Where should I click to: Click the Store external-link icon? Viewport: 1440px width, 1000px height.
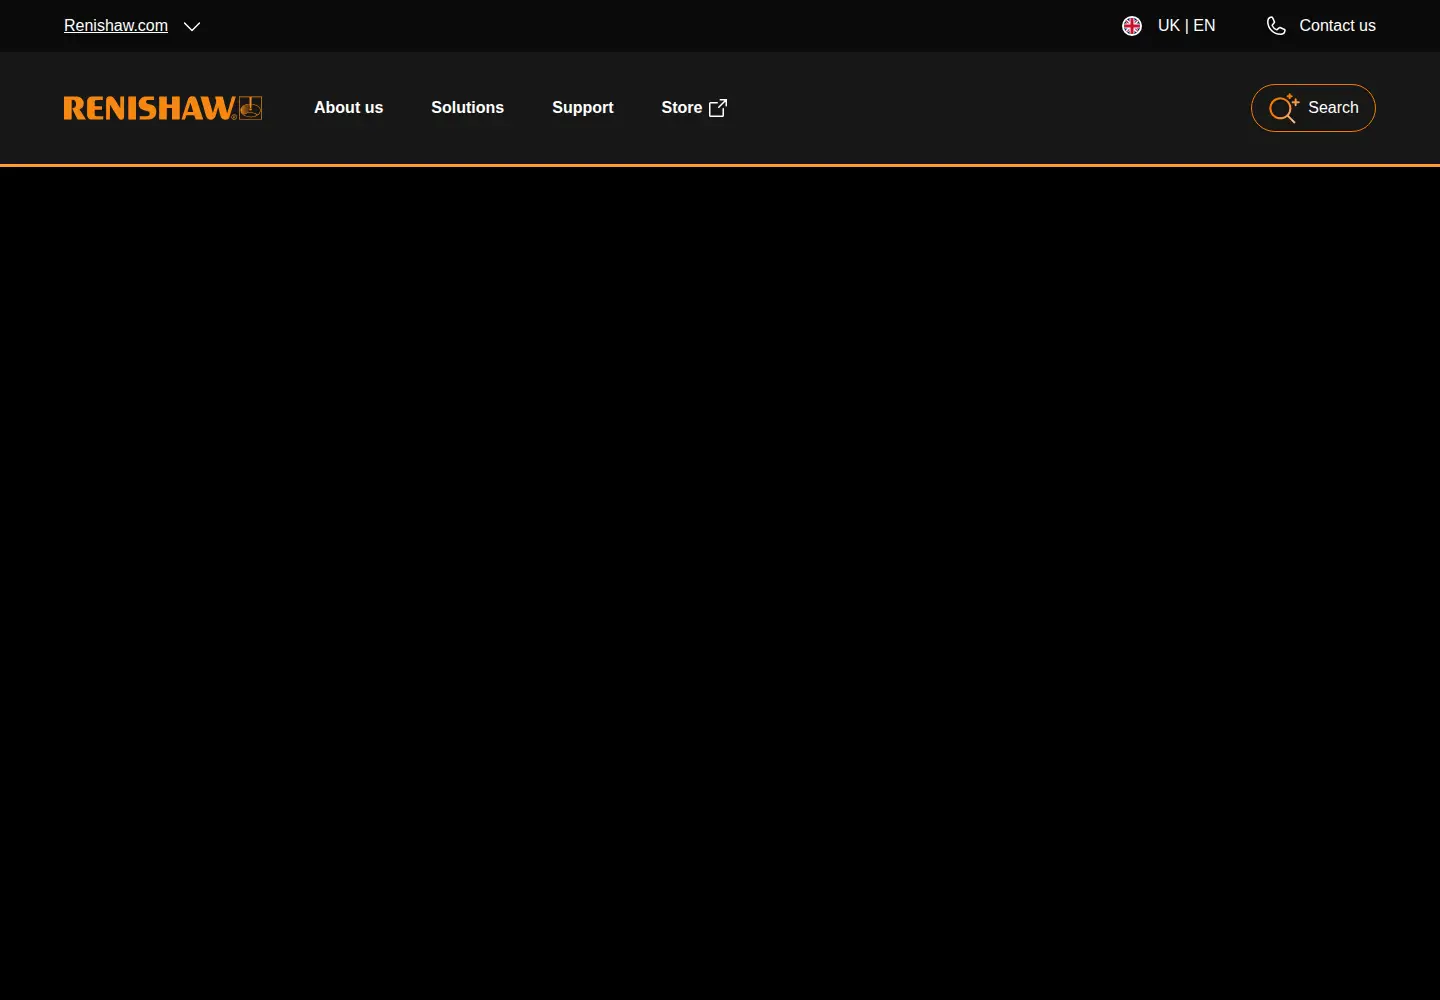coord(718,108)
